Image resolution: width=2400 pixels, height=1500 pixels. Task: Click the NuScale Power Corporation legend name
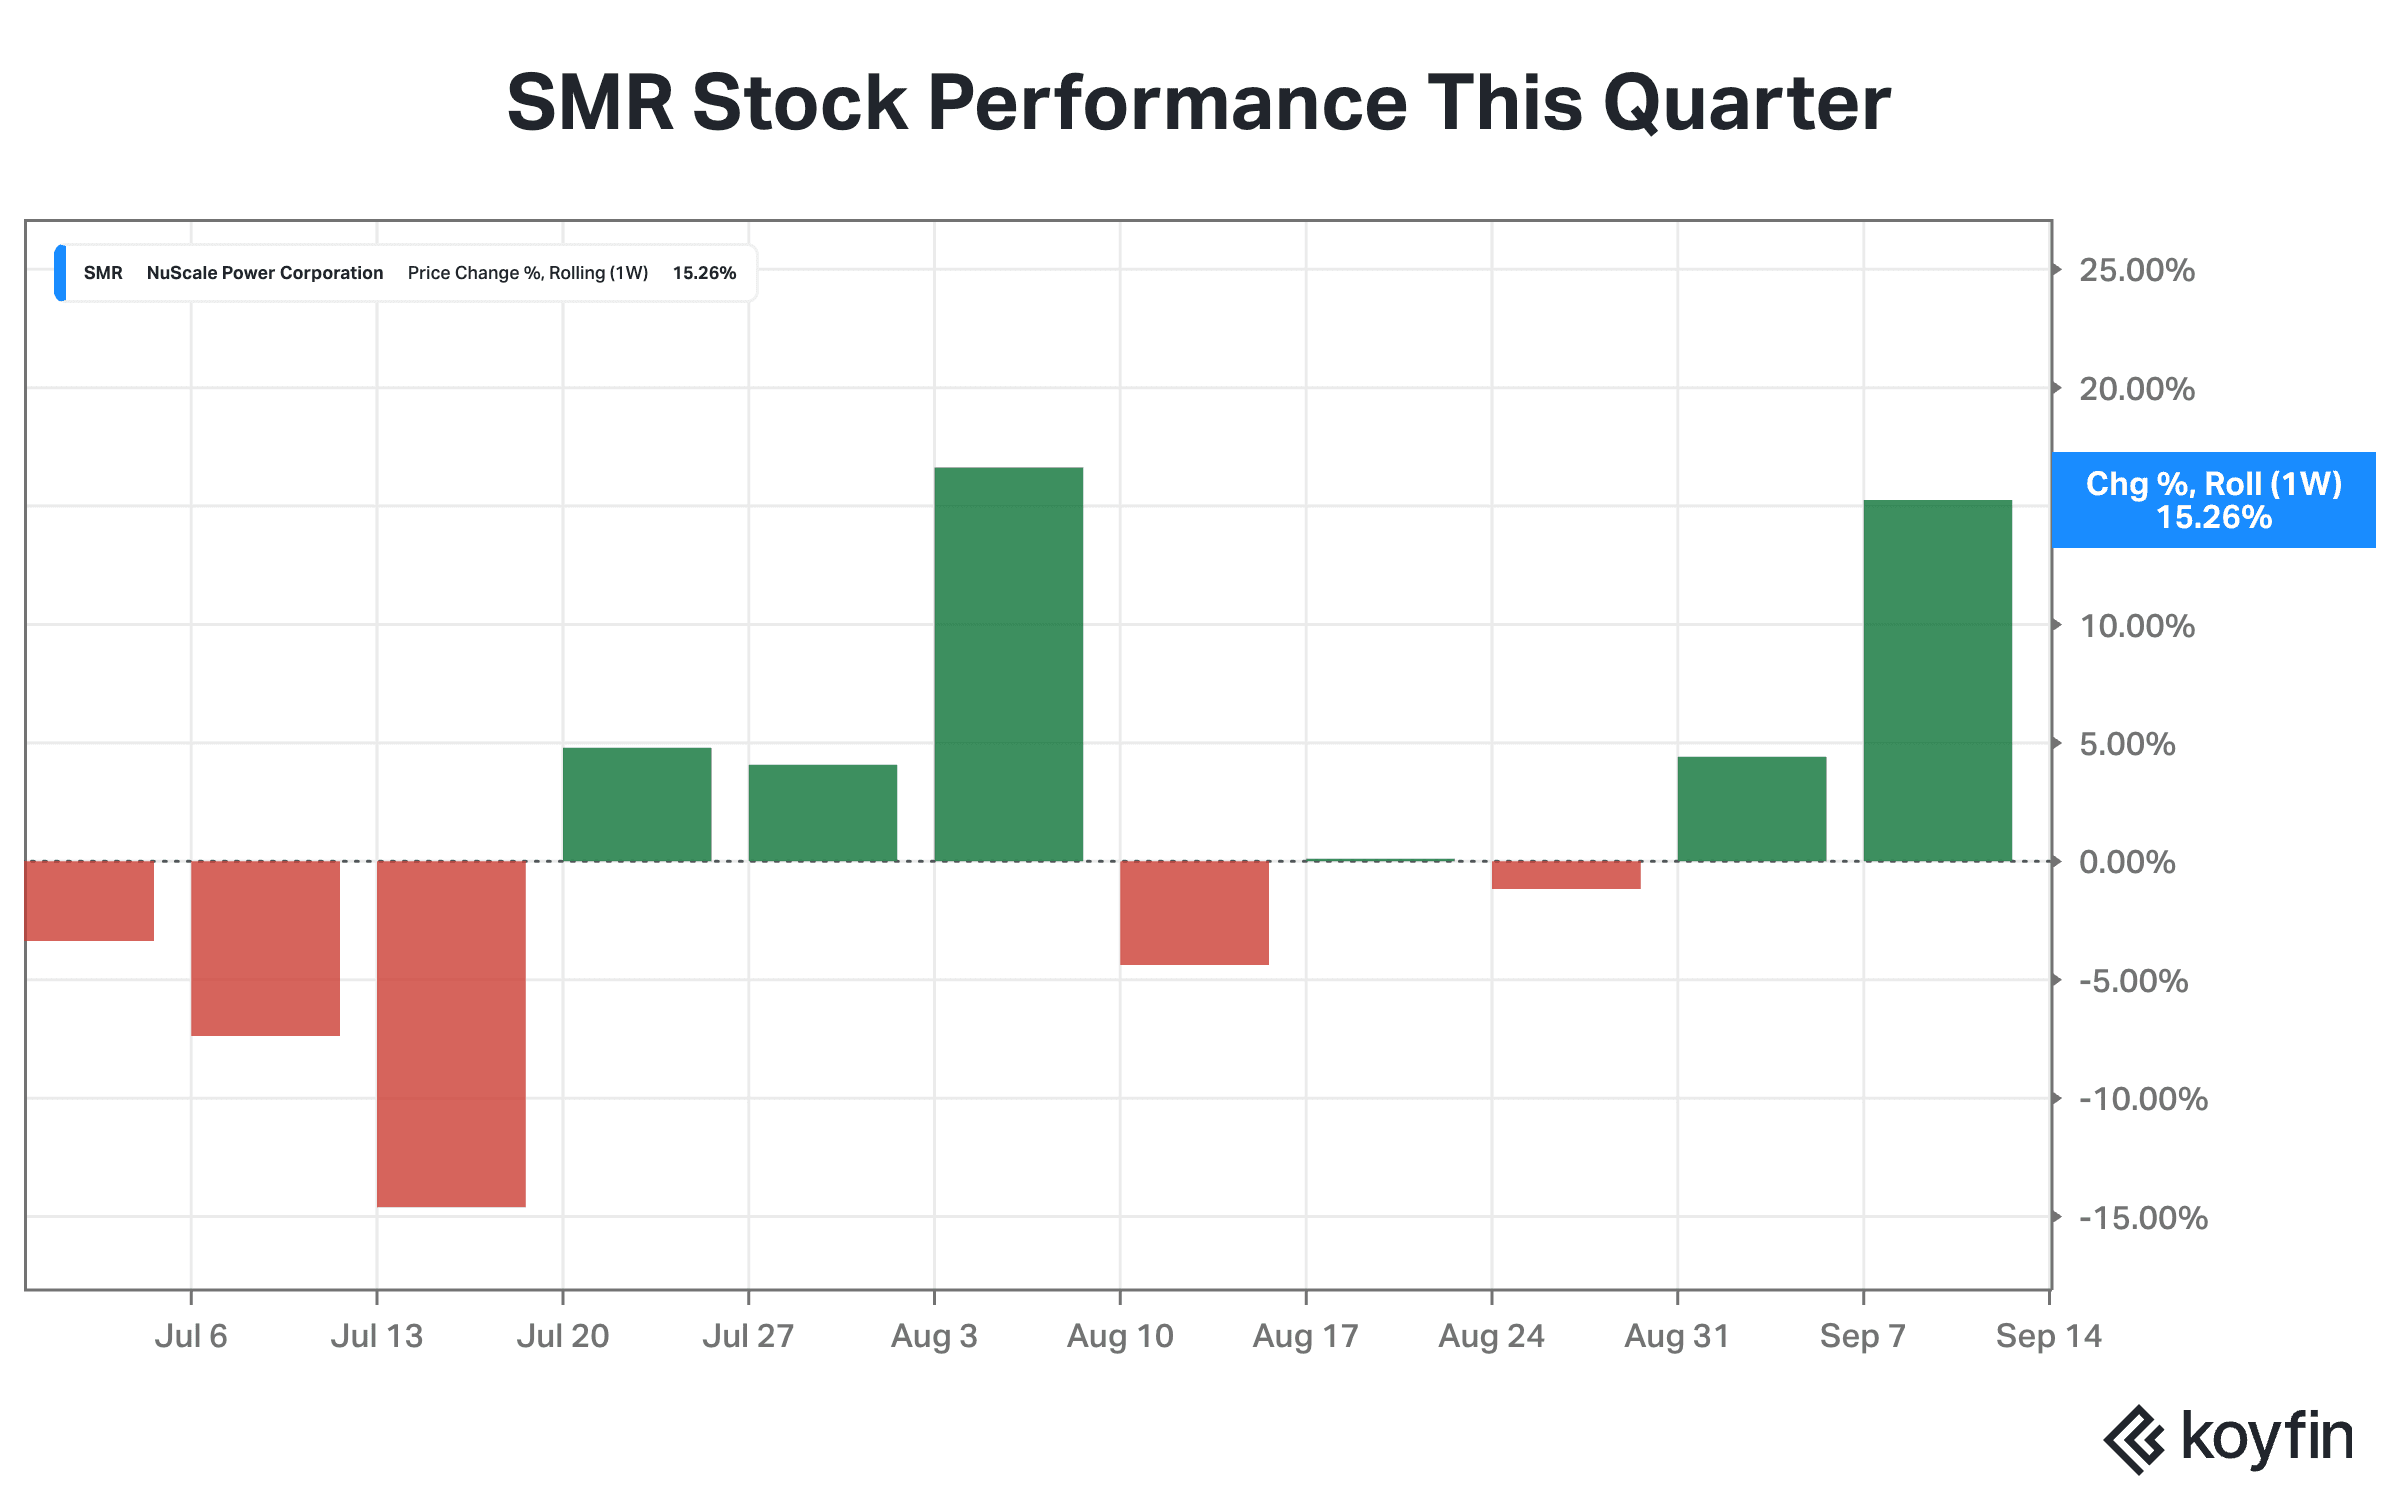265,273
